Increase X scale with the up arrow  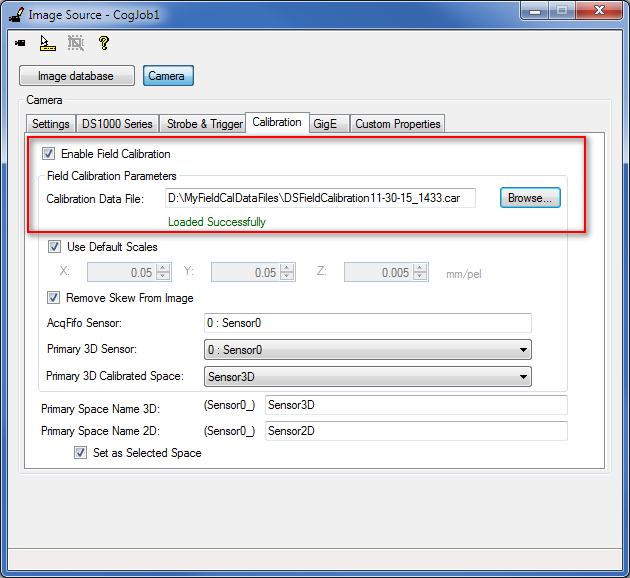(163, 268)
